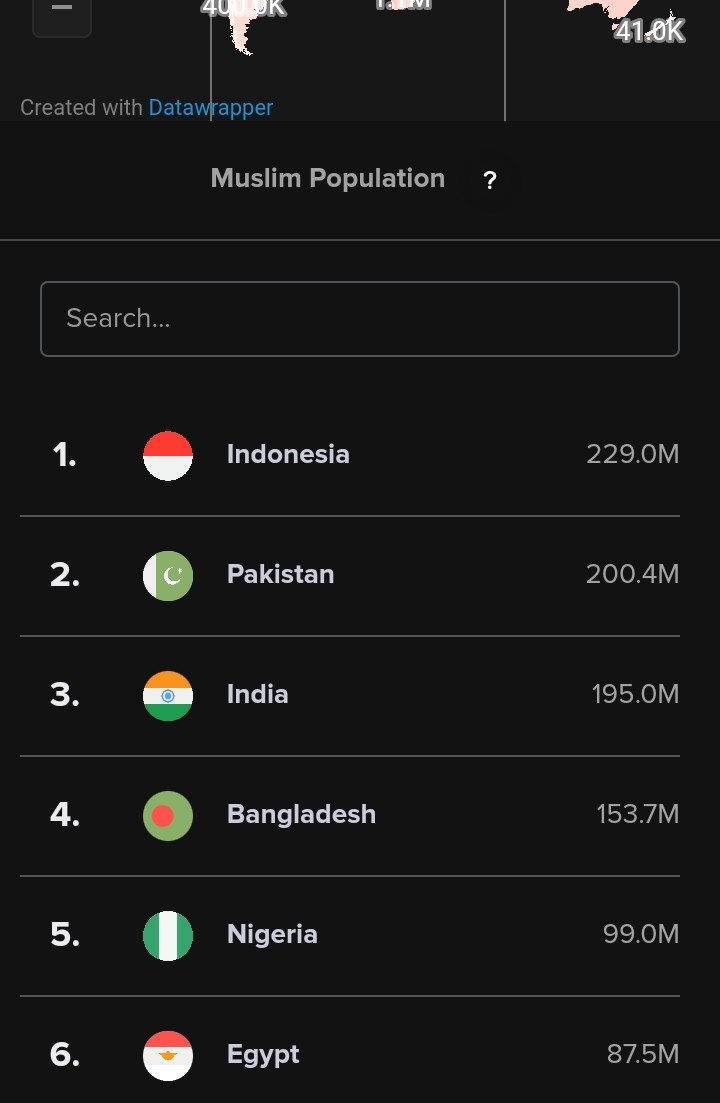Select the Egypt country name
The height and width of the screenshot is (1103, 720).
pos(263,1055)
